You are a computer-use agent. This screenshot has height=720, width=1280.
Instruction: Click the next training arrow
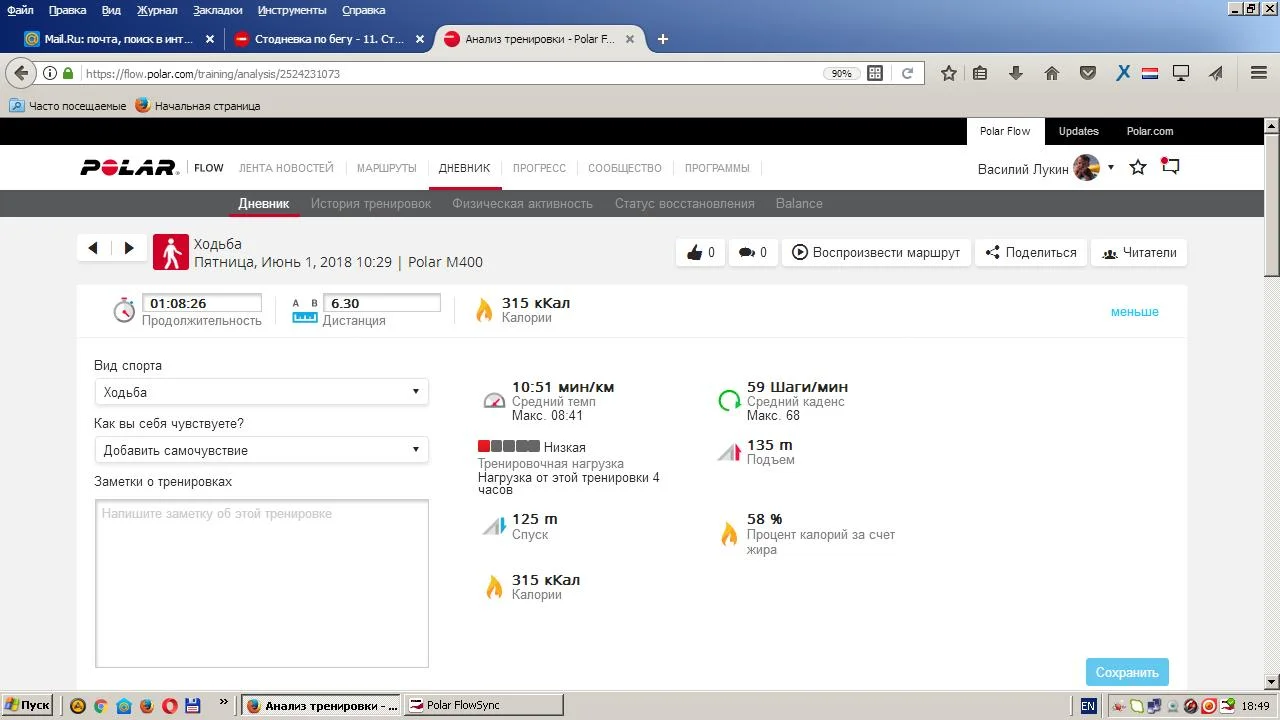(x=129, y=248)
